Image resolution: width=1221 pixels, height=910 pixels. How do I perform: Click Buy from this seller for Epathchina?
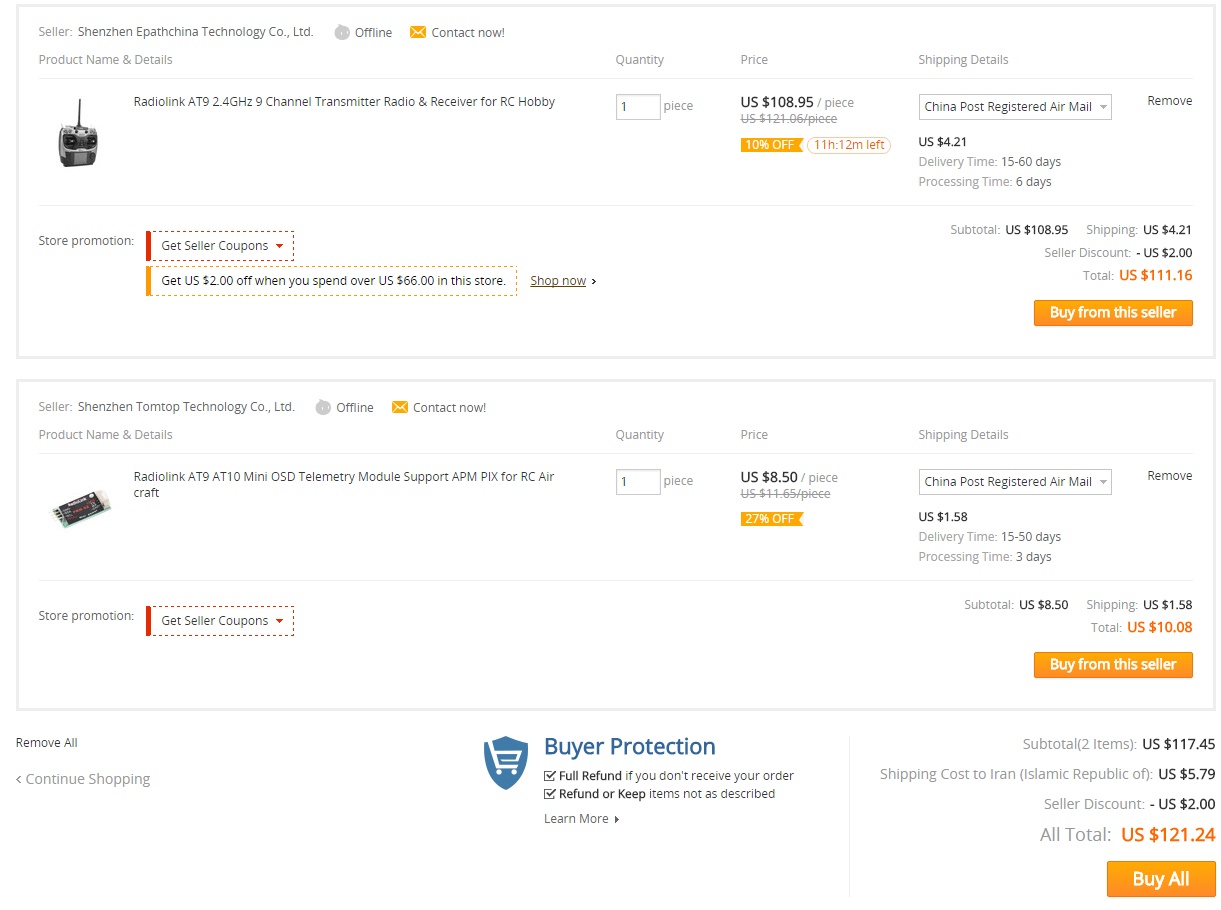1113,313
